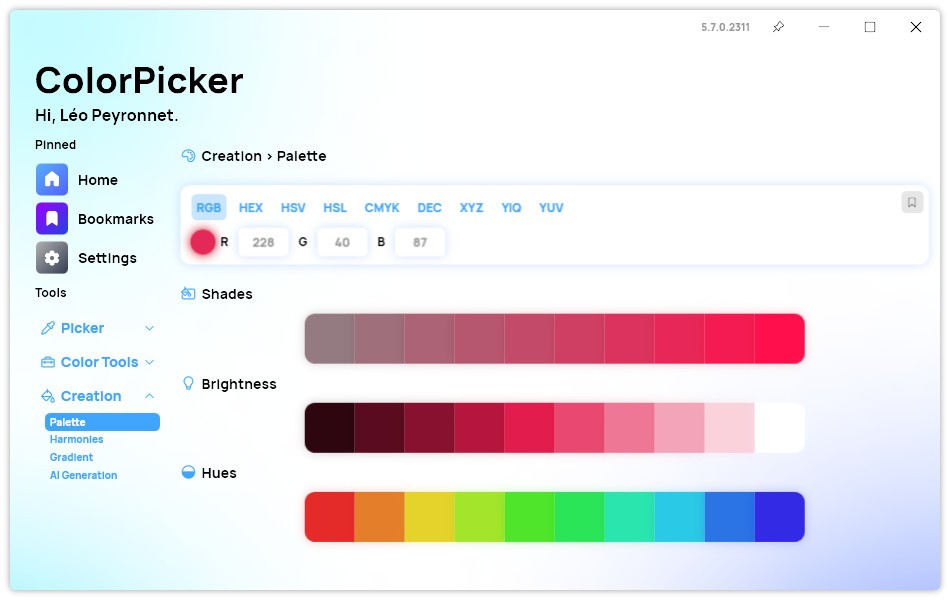Click the Creation section paint icon
This screenshot has width=950, height=600.
48,396
